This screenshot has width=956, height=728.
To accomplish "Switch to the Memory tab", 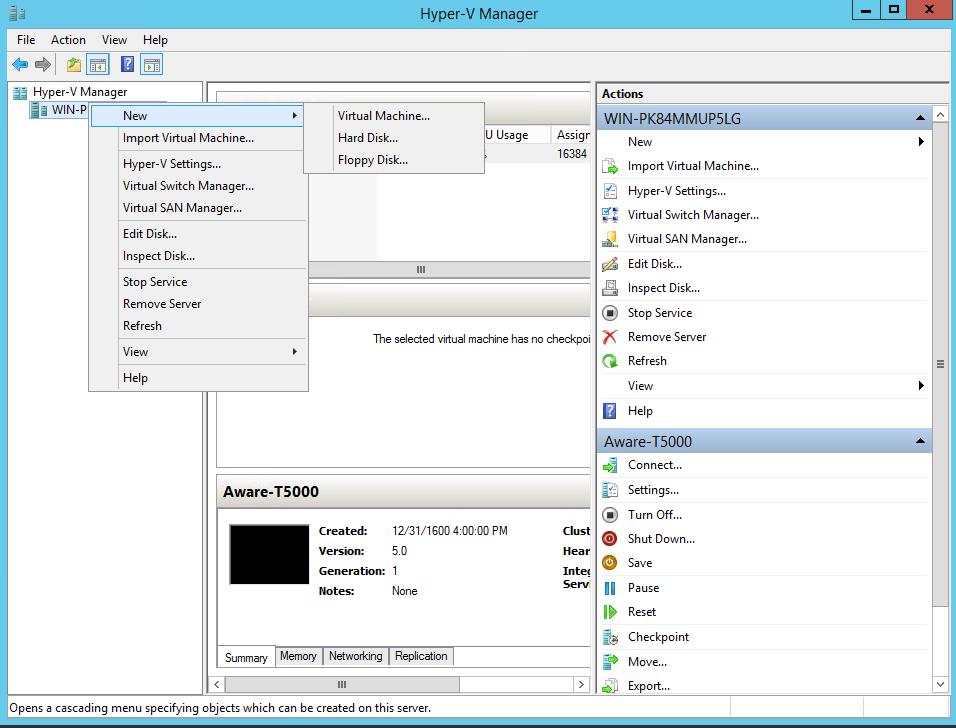I will 298,656.
